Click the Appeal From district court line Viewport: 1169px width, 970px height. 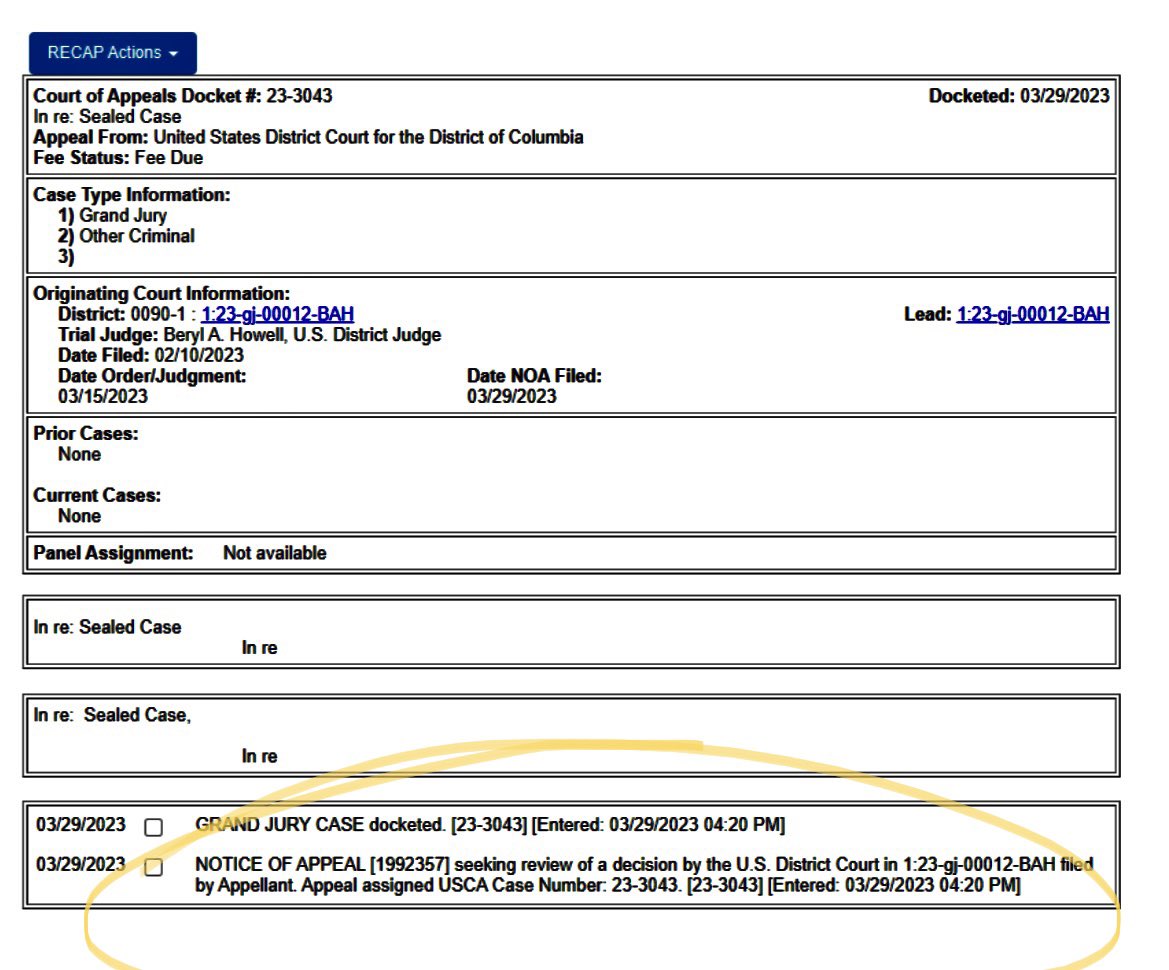(x=308, y=137)
